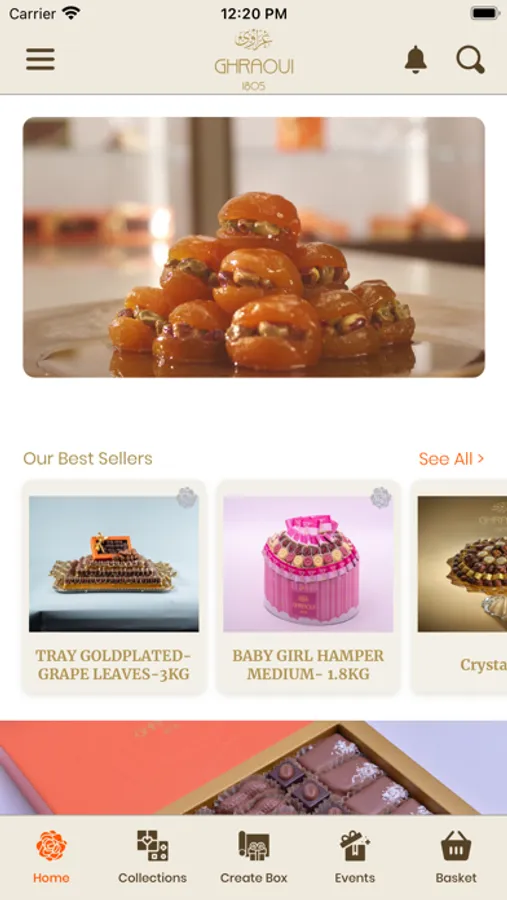507x900 pixels.
Task: Open the stuffed apricots banner image
Action: (254, 247)
